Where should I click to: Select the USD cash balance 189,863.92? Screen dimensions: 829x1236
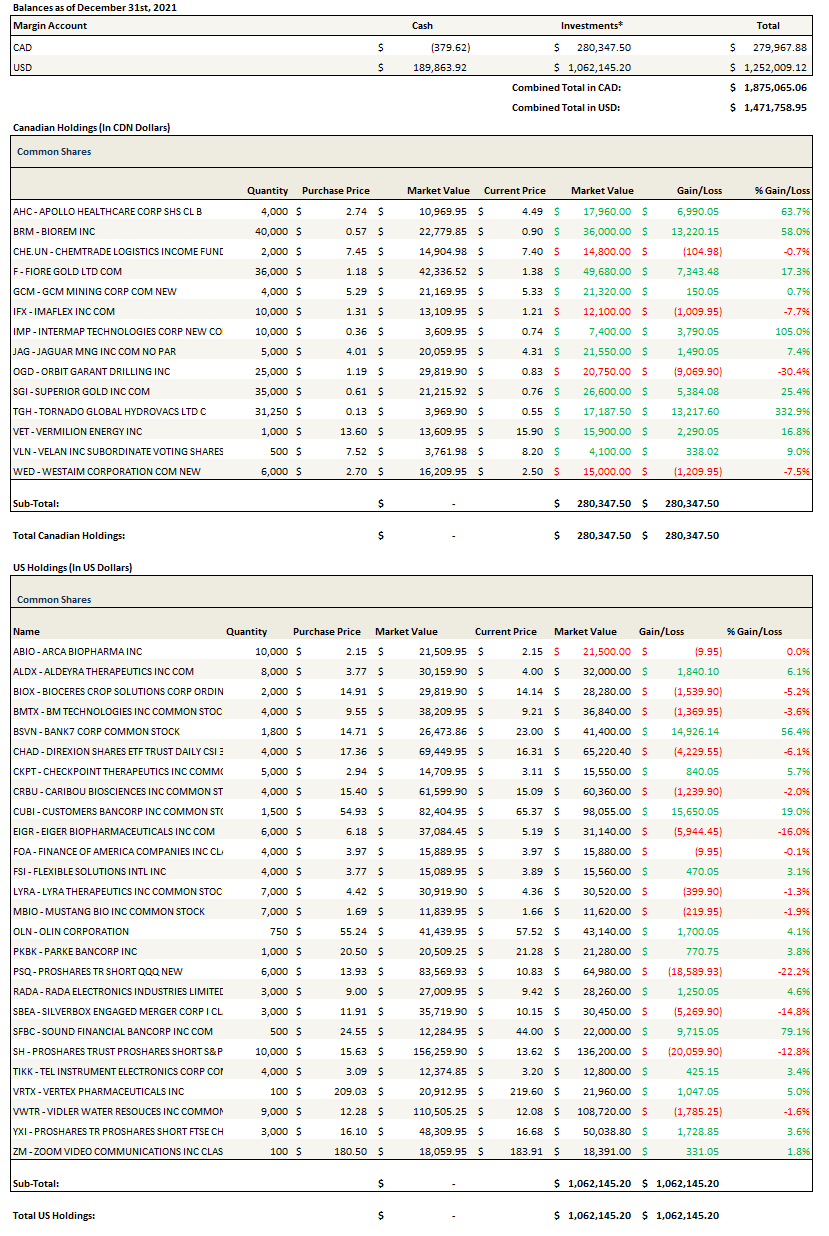point(438,67)
